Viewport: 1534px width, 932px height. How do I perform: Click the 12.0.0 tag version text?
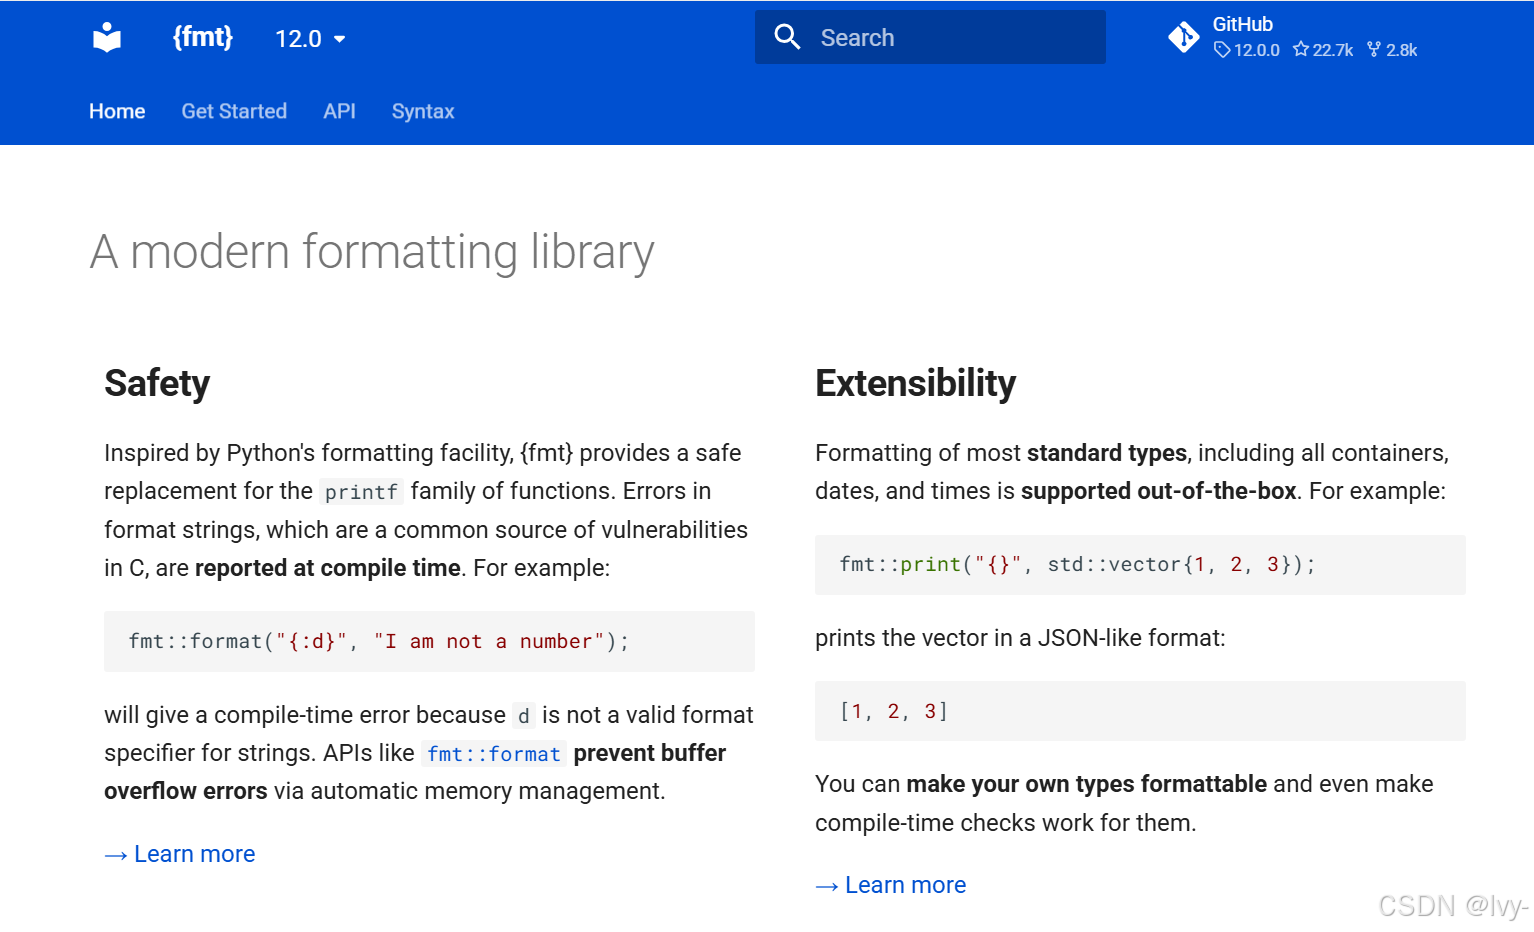(1257, 50)
